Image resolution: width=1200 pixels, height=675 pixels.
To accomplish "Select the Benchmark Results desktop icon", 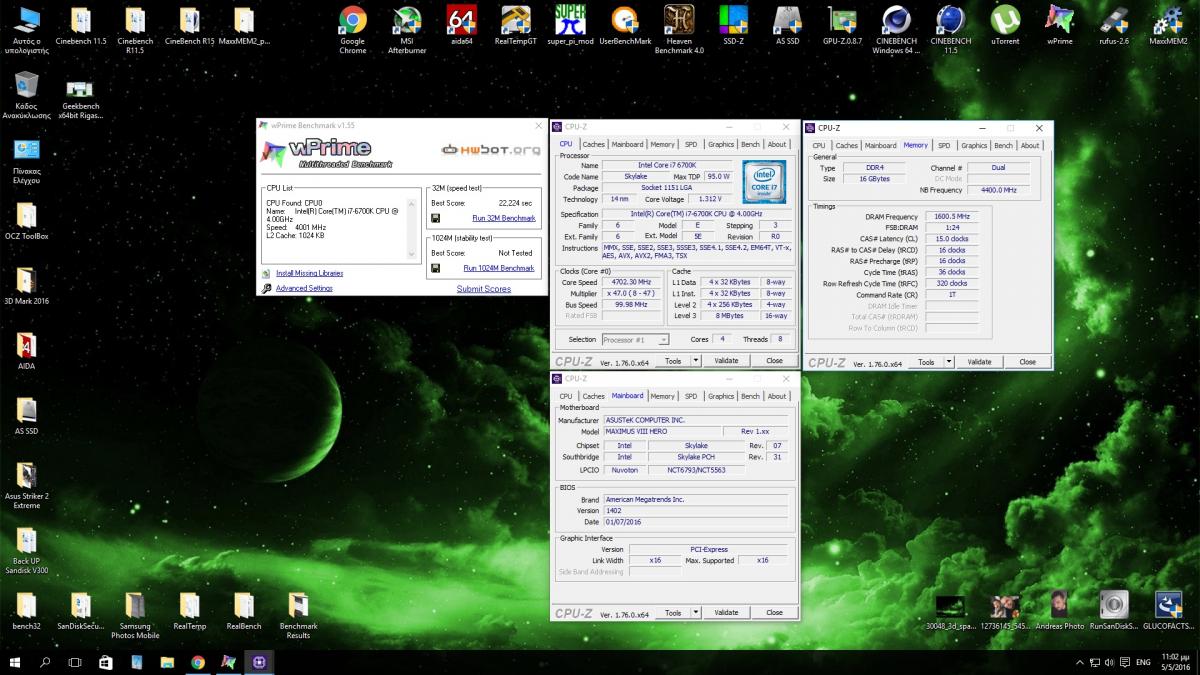I will [298, 615].
